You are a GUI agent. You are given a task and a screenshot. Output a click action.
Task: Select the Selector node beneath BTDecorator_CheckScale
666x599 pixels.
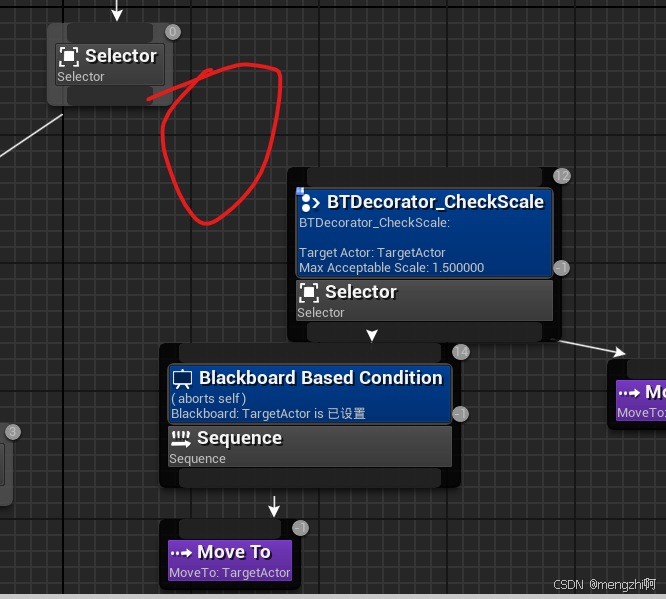[x=424, y=300]
